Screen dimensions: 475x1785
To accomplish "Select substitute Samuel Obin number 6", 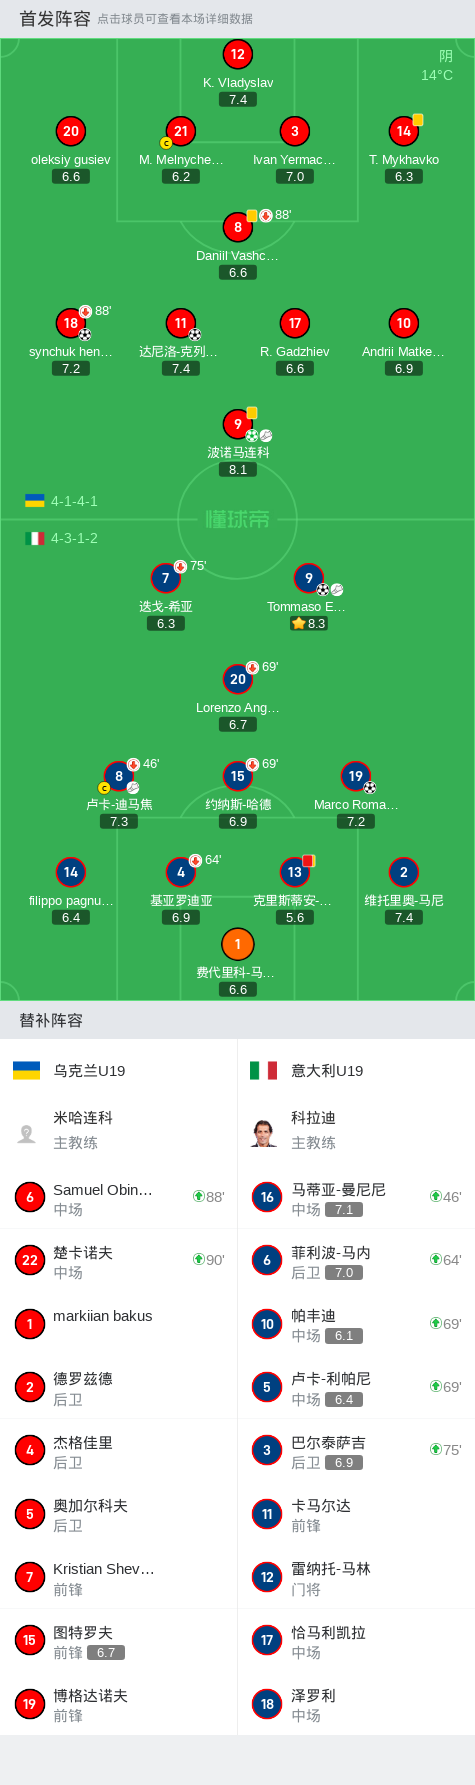I will [x=118, y=1198].
